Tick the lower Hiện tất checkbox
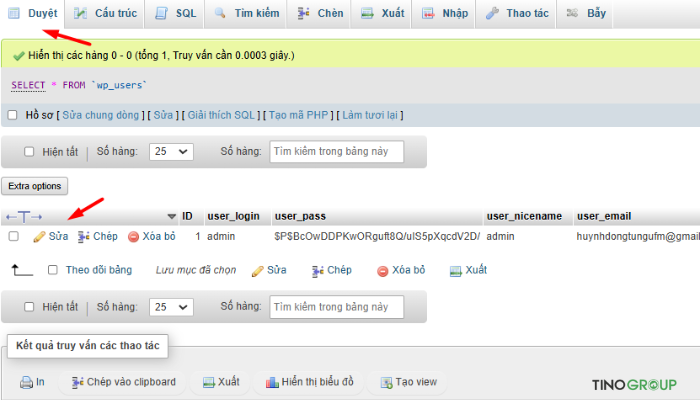Viewport: 700px width, 400px height. point(29,307)
